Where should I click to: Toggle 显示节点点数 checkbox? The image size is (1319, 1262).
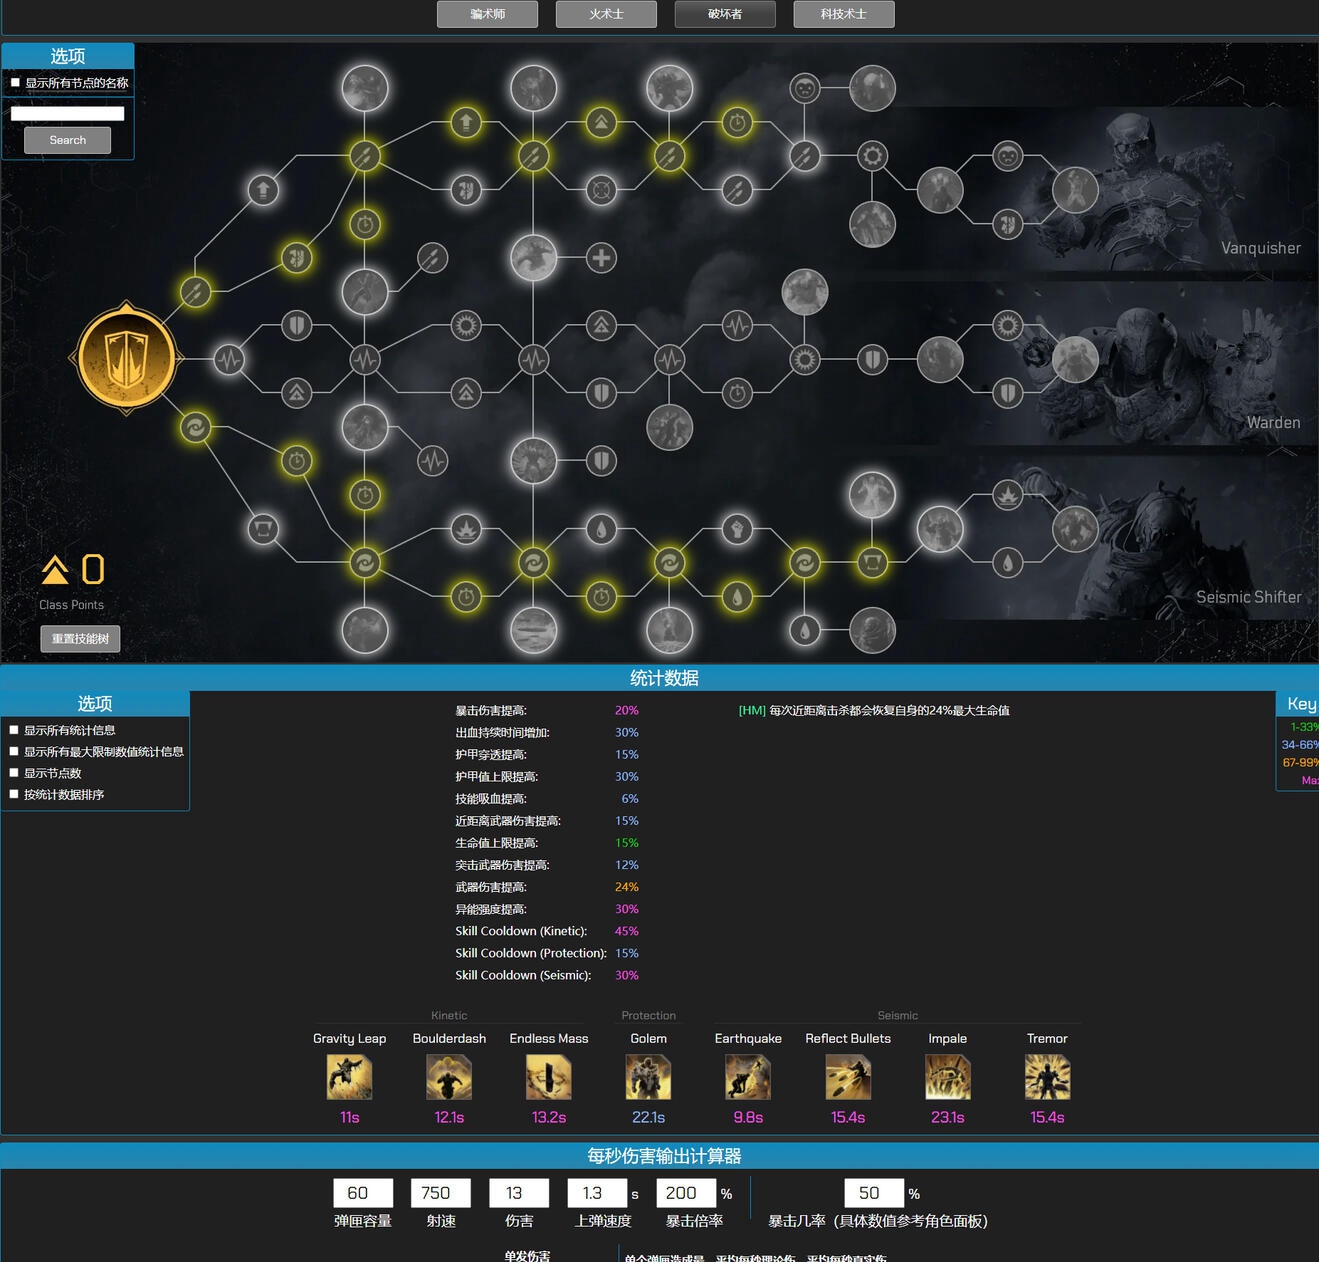pos(14,773)
